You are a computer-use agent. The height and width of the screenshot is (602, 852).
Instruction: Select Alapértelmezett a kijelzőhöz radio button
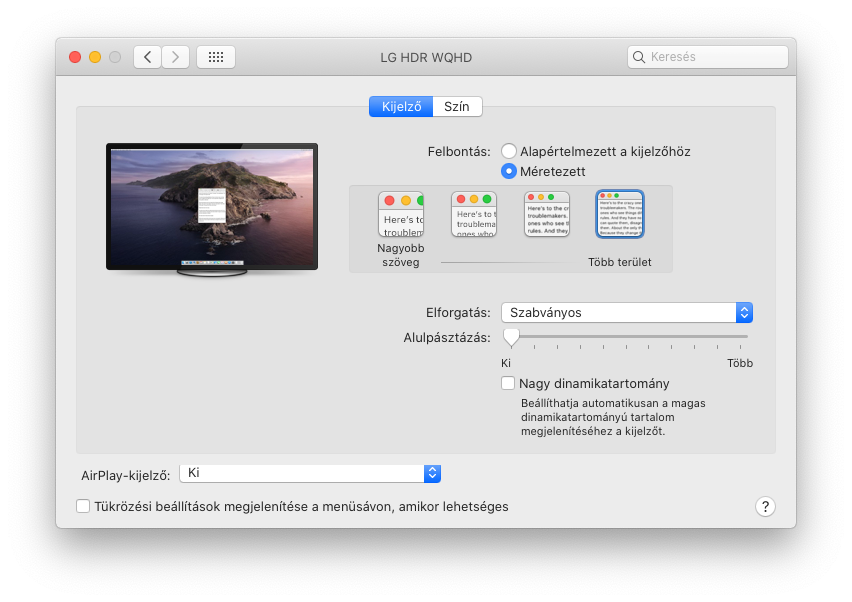point(509,151)
